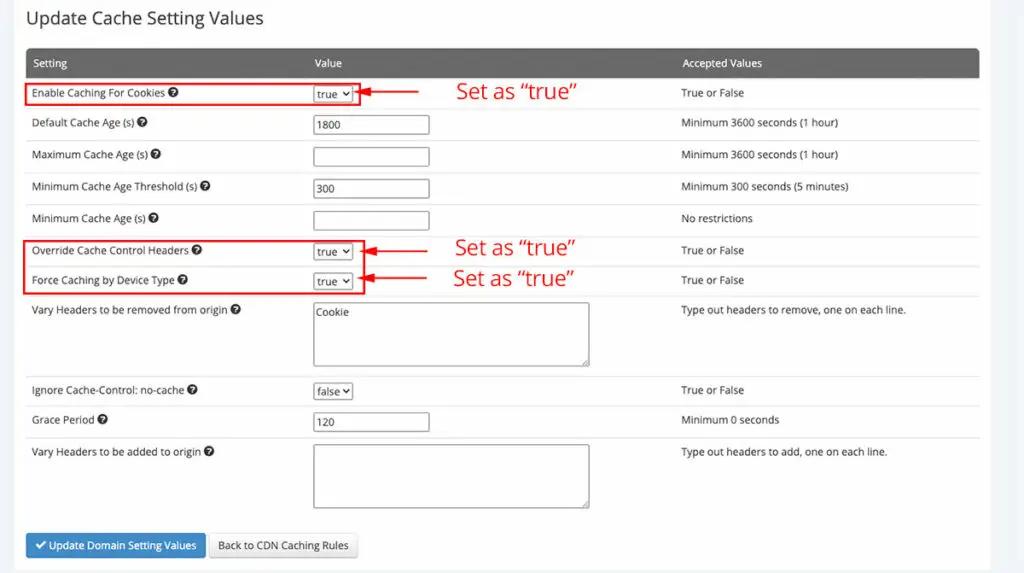
Task: Click 'Type out headers to remove' text
Action: tap(793, 310)
